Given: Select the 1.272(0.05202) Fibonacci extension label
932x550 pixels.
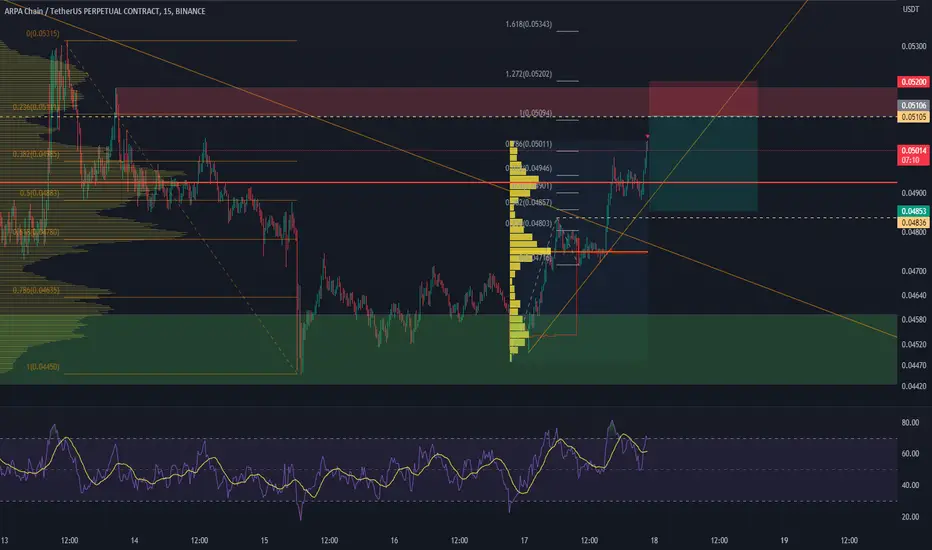Looking at the screenshot, I should click(528, 74).
